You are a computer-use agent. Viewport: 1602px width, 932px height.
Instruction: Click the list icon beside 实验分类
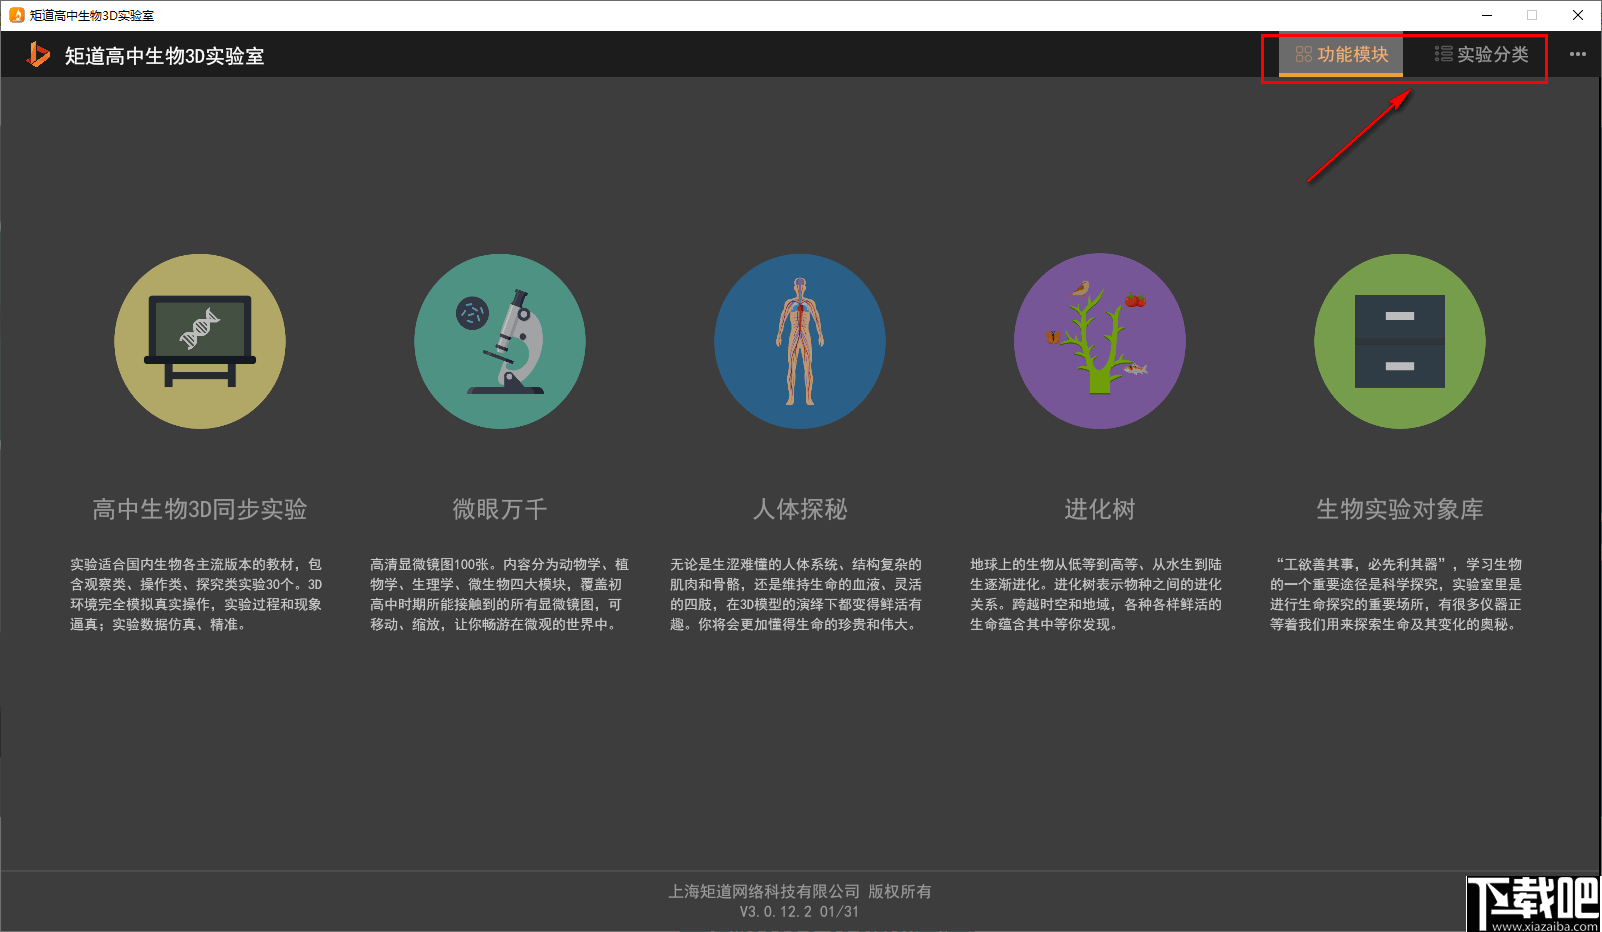point(1442,55)
